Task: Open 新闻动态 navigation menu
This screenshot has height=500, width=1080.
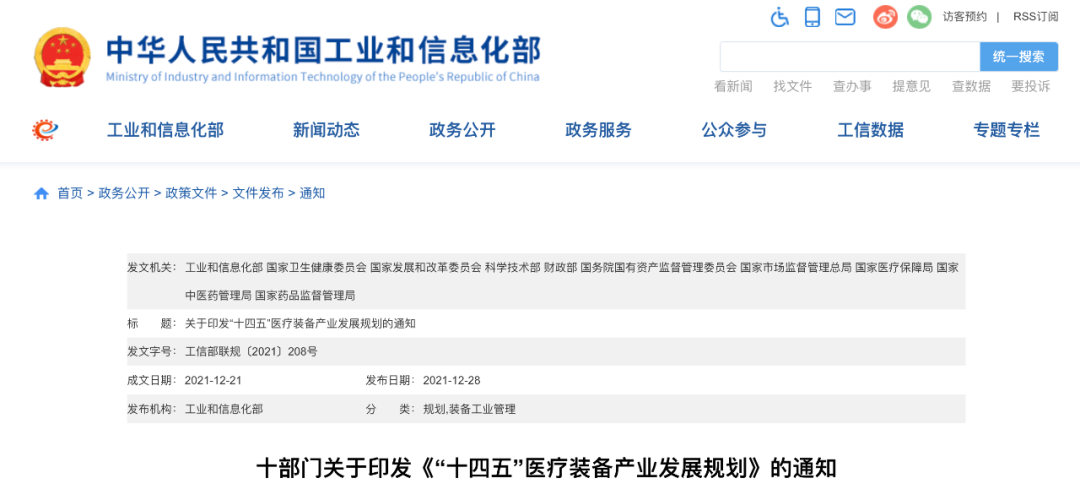Action: click(326, 129)
